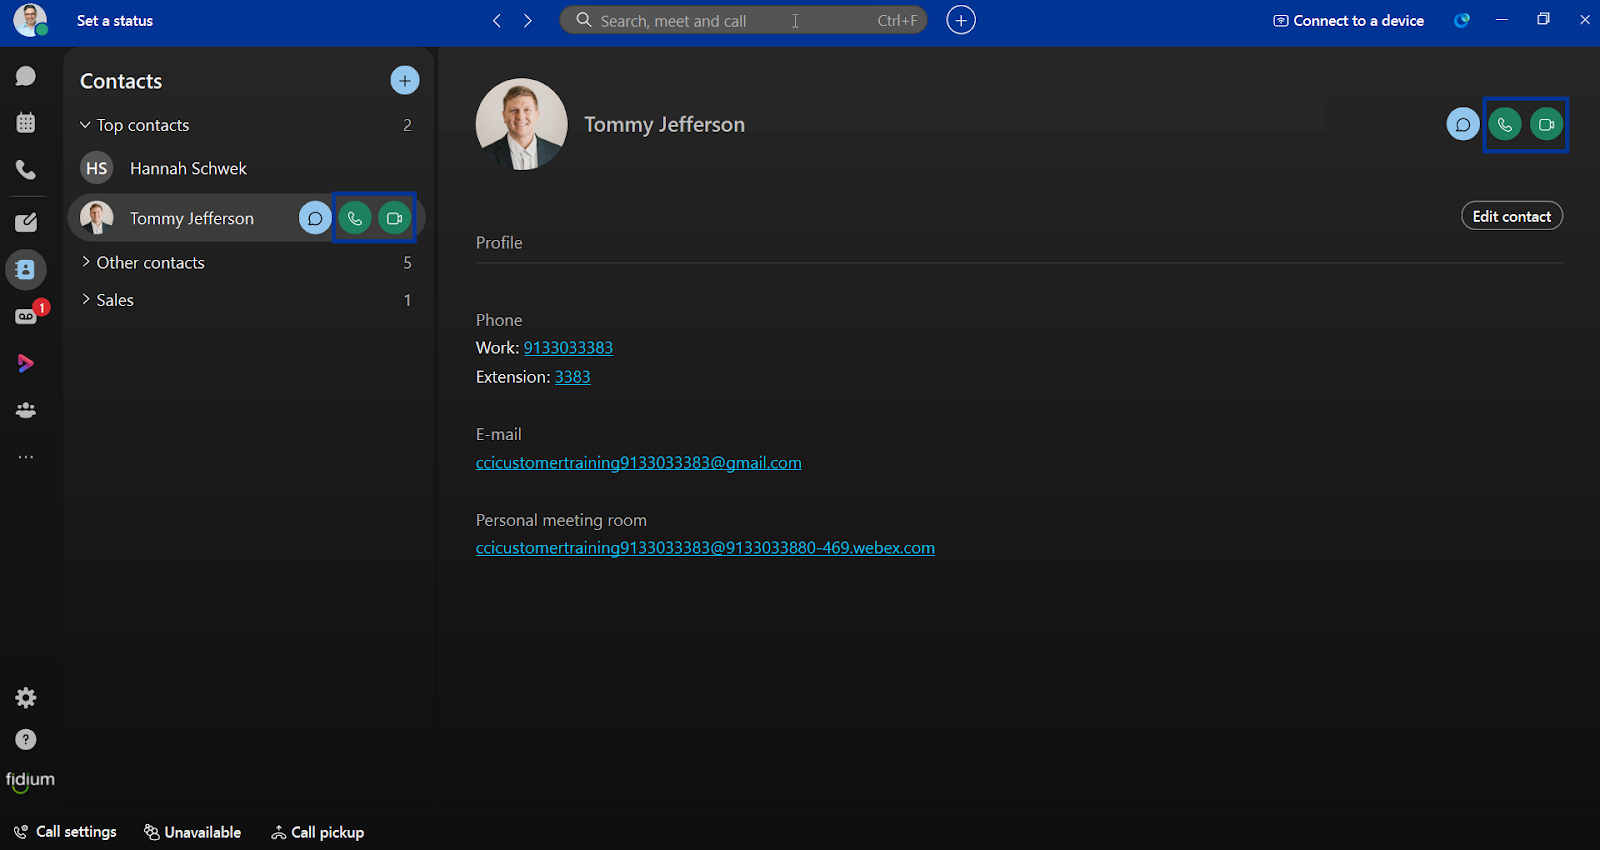This screenshot has height=850, width=1600.
Task: Open the Teams icon in sidebar
Action: point(26,410)
